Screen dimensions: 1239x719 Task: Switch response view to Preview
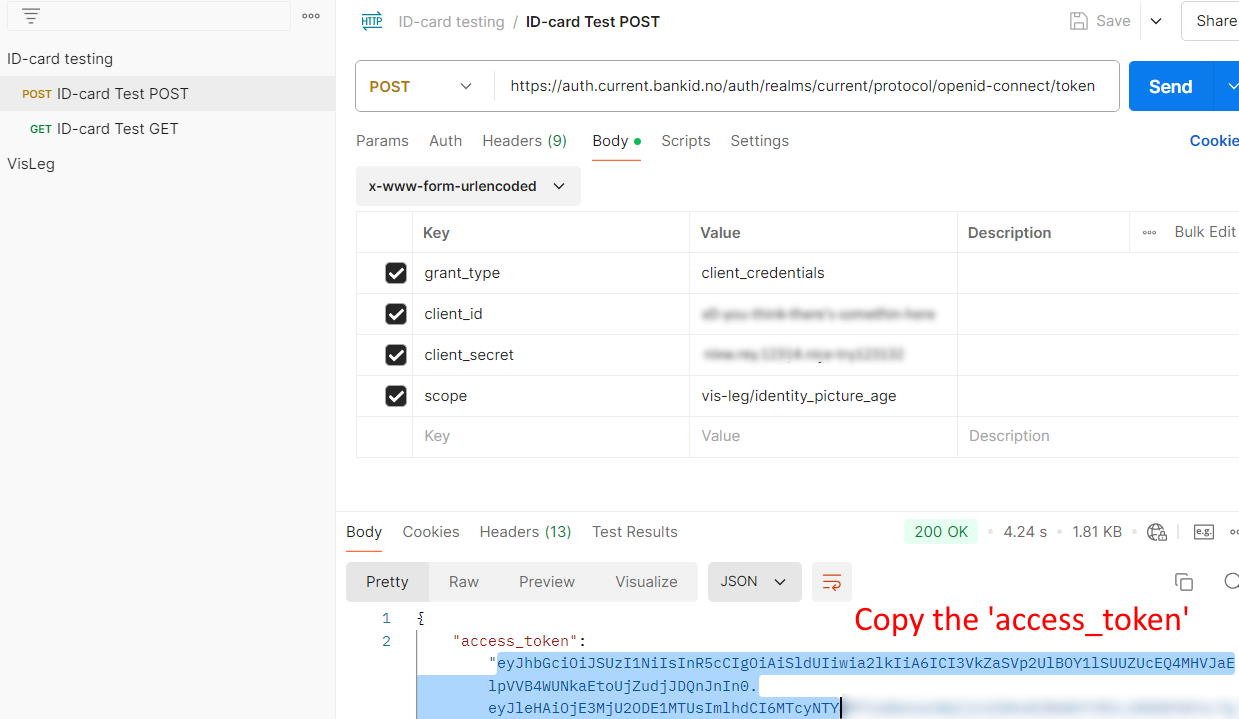pyautogui.click(x=547, y=582)
